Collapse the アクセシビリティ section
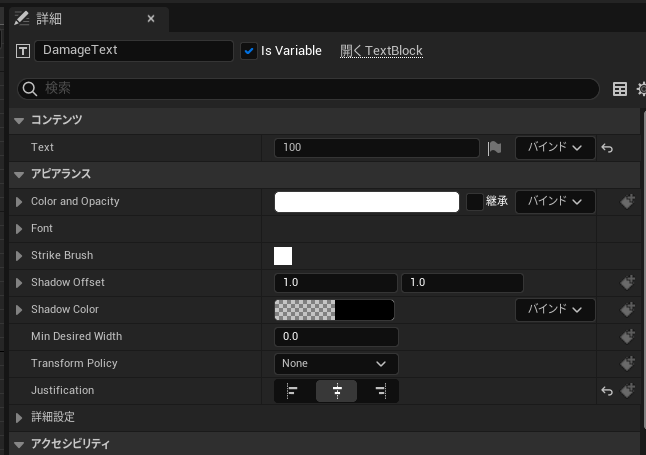 (19, 445)
